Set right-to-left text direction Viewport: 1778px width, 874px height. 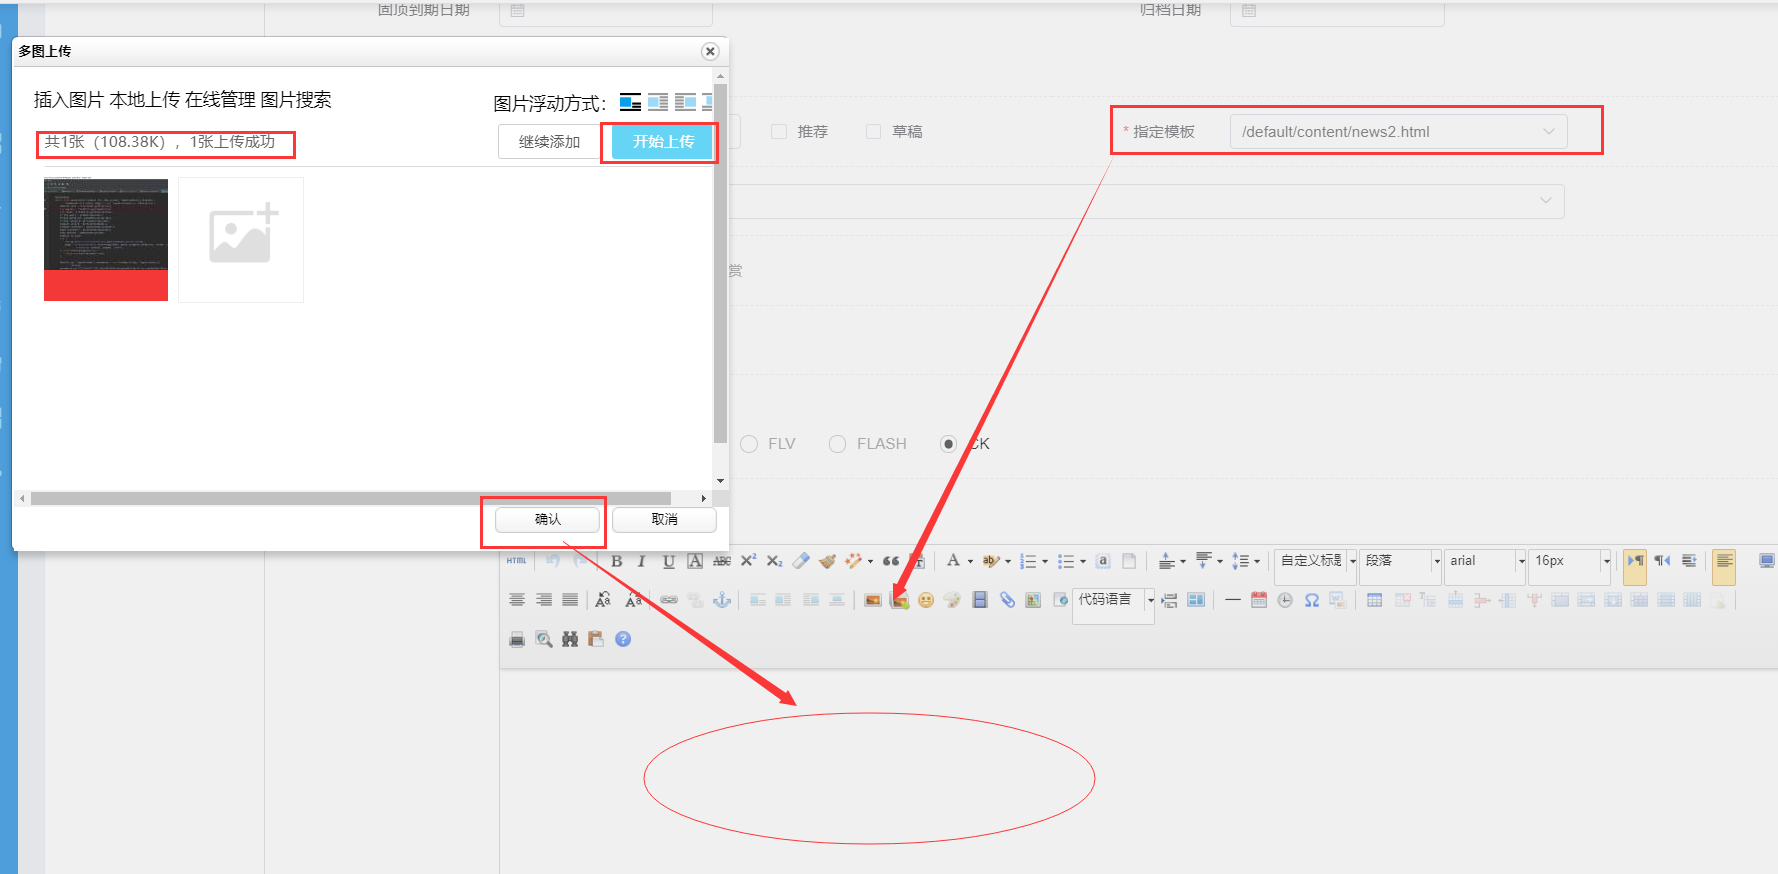tap(1662, 561)
